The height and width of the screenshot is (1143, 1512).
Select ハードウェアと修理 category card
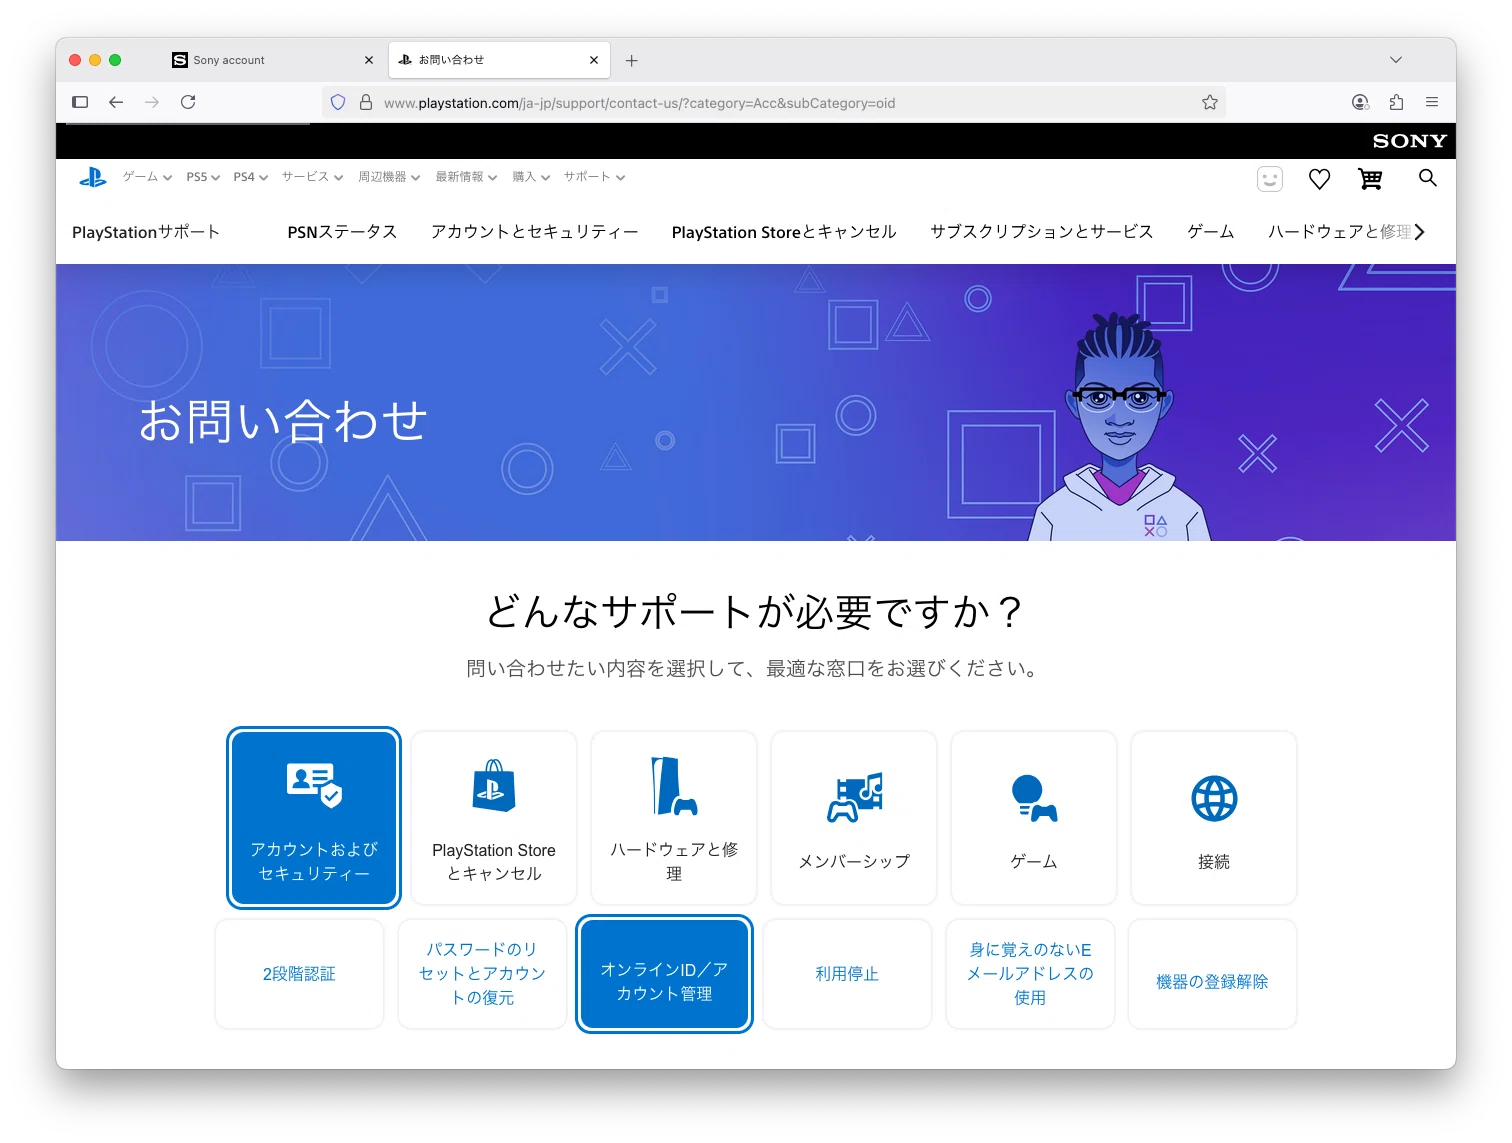coord(674,818)
